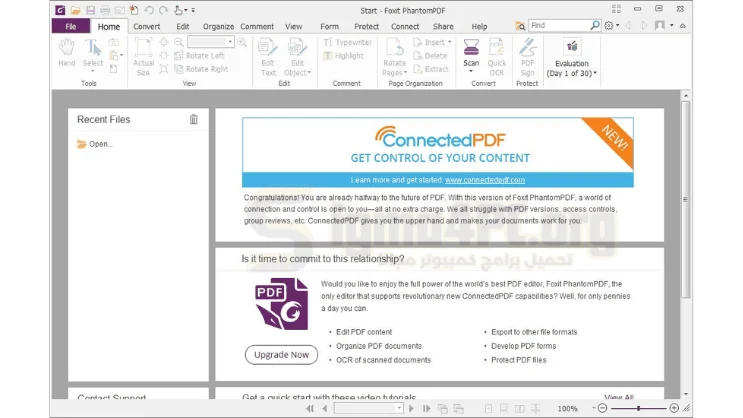Go to last page in status bar
Image resolution: width=743 pixels, height=418 pixels.
(426, 409)
